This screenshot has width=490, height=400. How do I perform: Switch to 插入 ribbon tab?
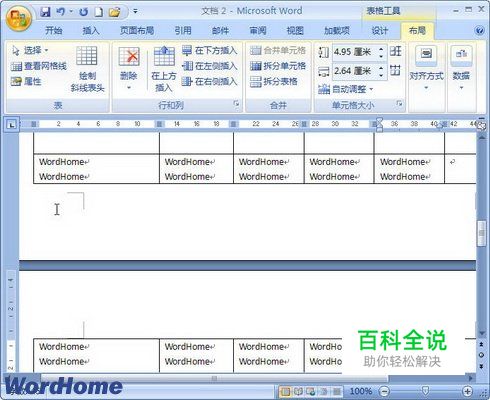tap(91, 31)
